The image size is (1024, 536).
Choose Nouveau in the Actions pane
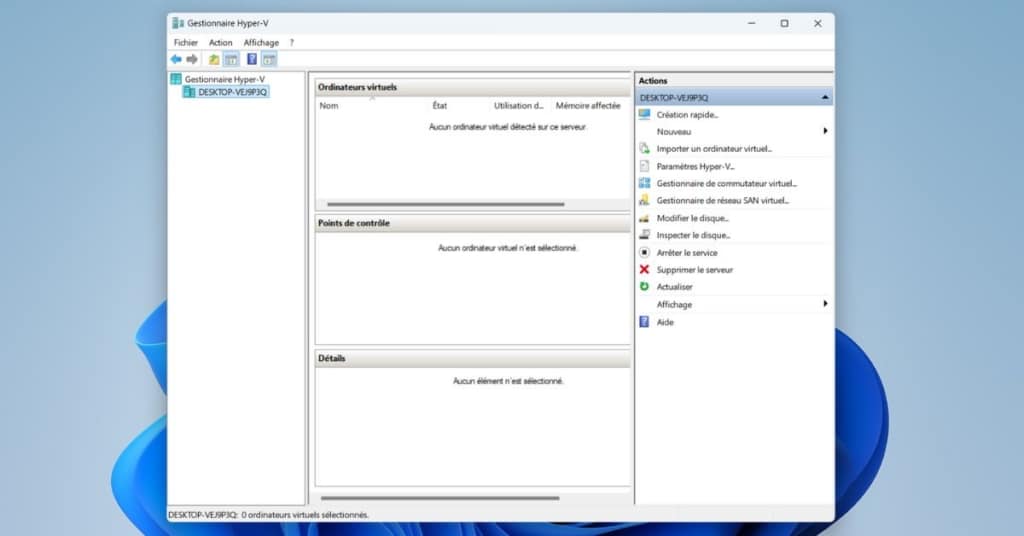pos(673,132)
